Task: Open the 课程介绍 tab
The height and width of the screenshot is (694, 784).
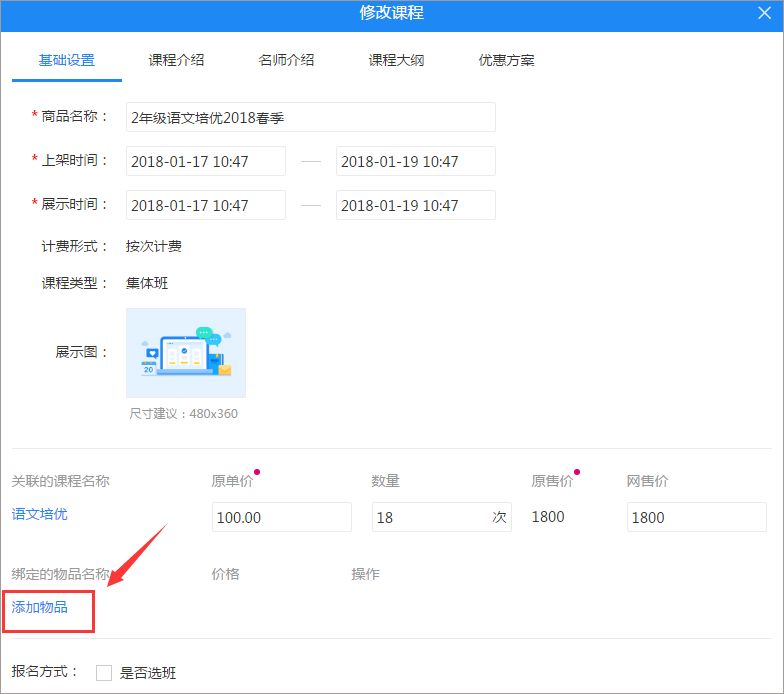Action: 177,60
